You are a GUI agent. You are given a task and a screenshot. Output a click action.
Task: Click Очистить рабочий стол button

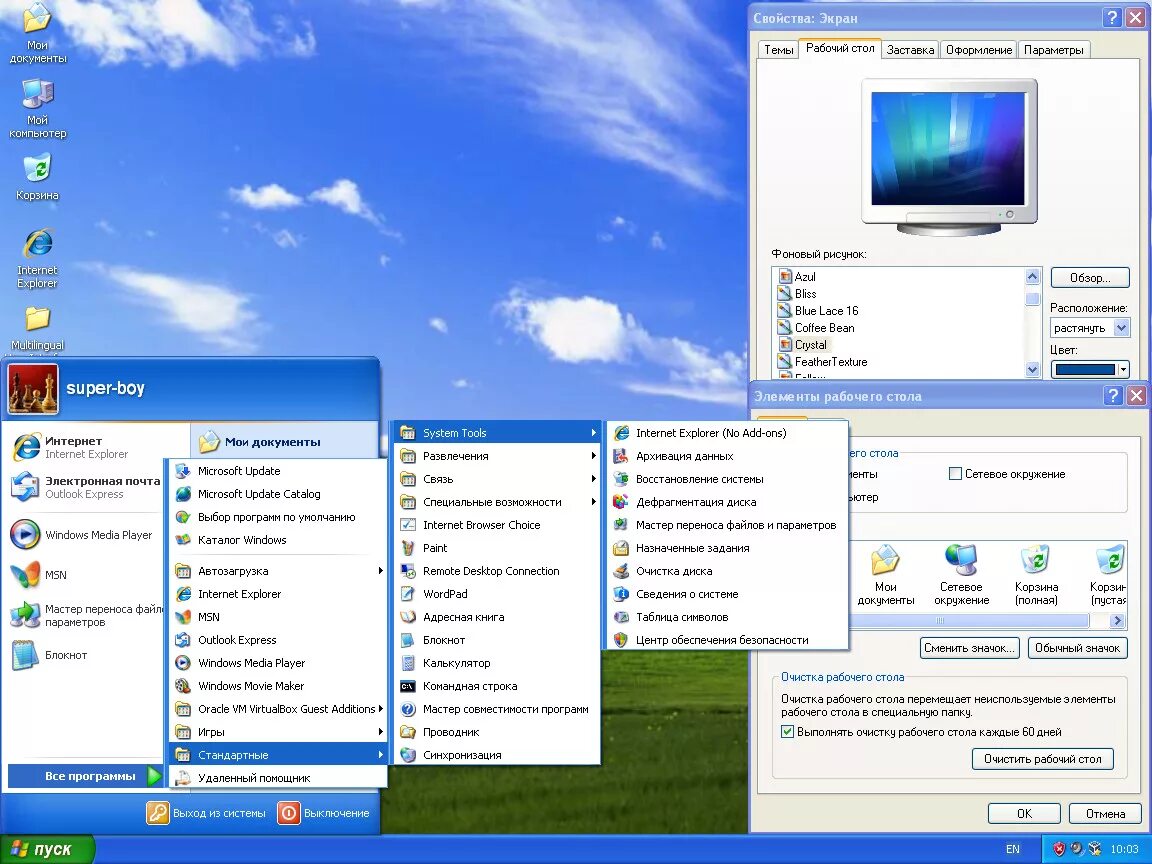click(x=1043, y=759)
